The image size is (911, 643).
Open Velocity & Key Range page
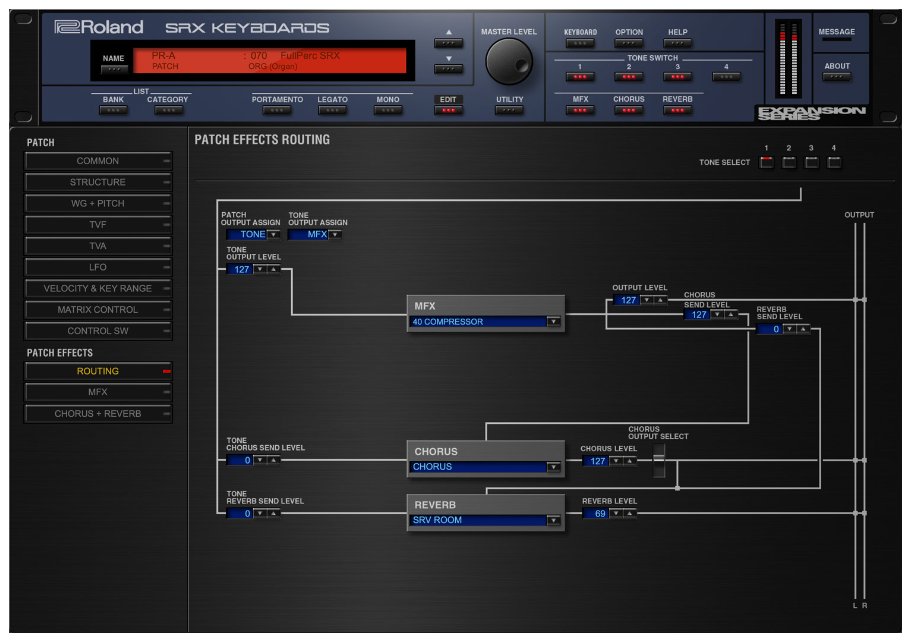(x=98, y=289)
